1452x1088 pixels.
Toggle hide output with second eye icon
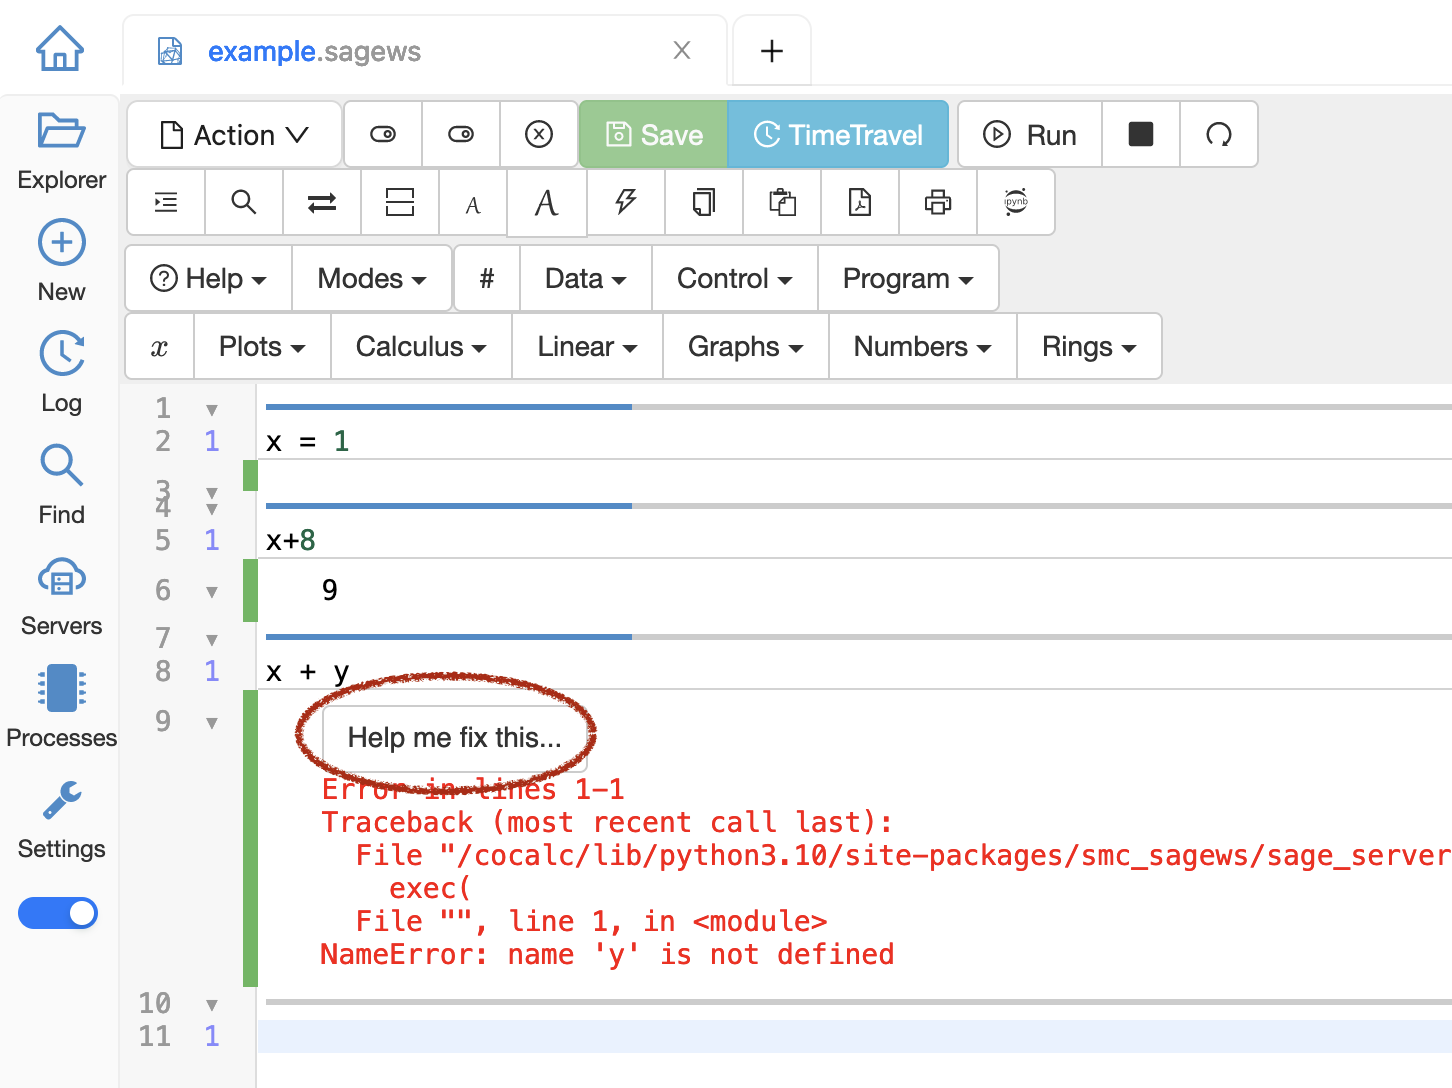pos(461,134)
